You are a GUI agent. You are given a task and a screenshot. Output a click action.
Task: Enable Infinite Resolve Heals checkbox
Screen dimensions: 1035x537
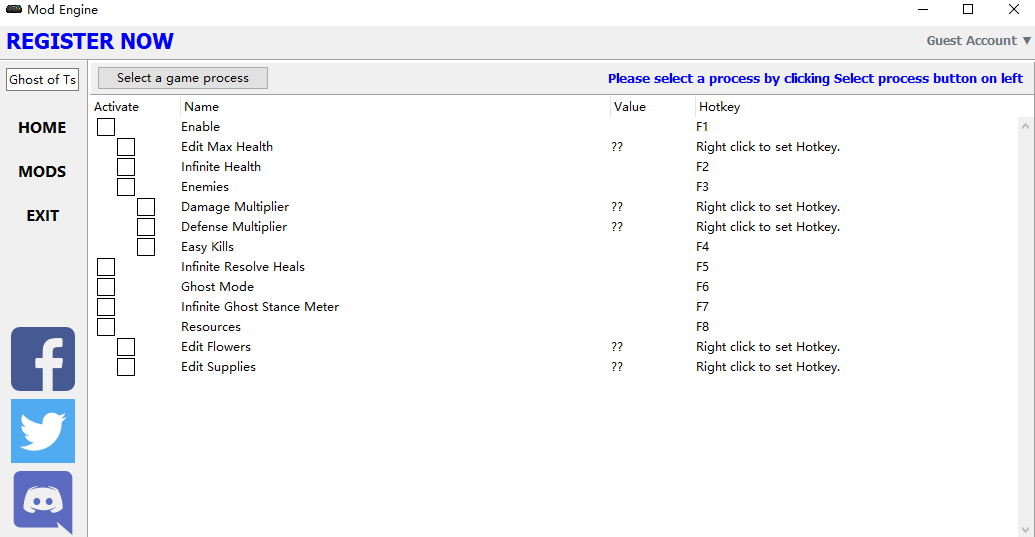tap(106, 267)
